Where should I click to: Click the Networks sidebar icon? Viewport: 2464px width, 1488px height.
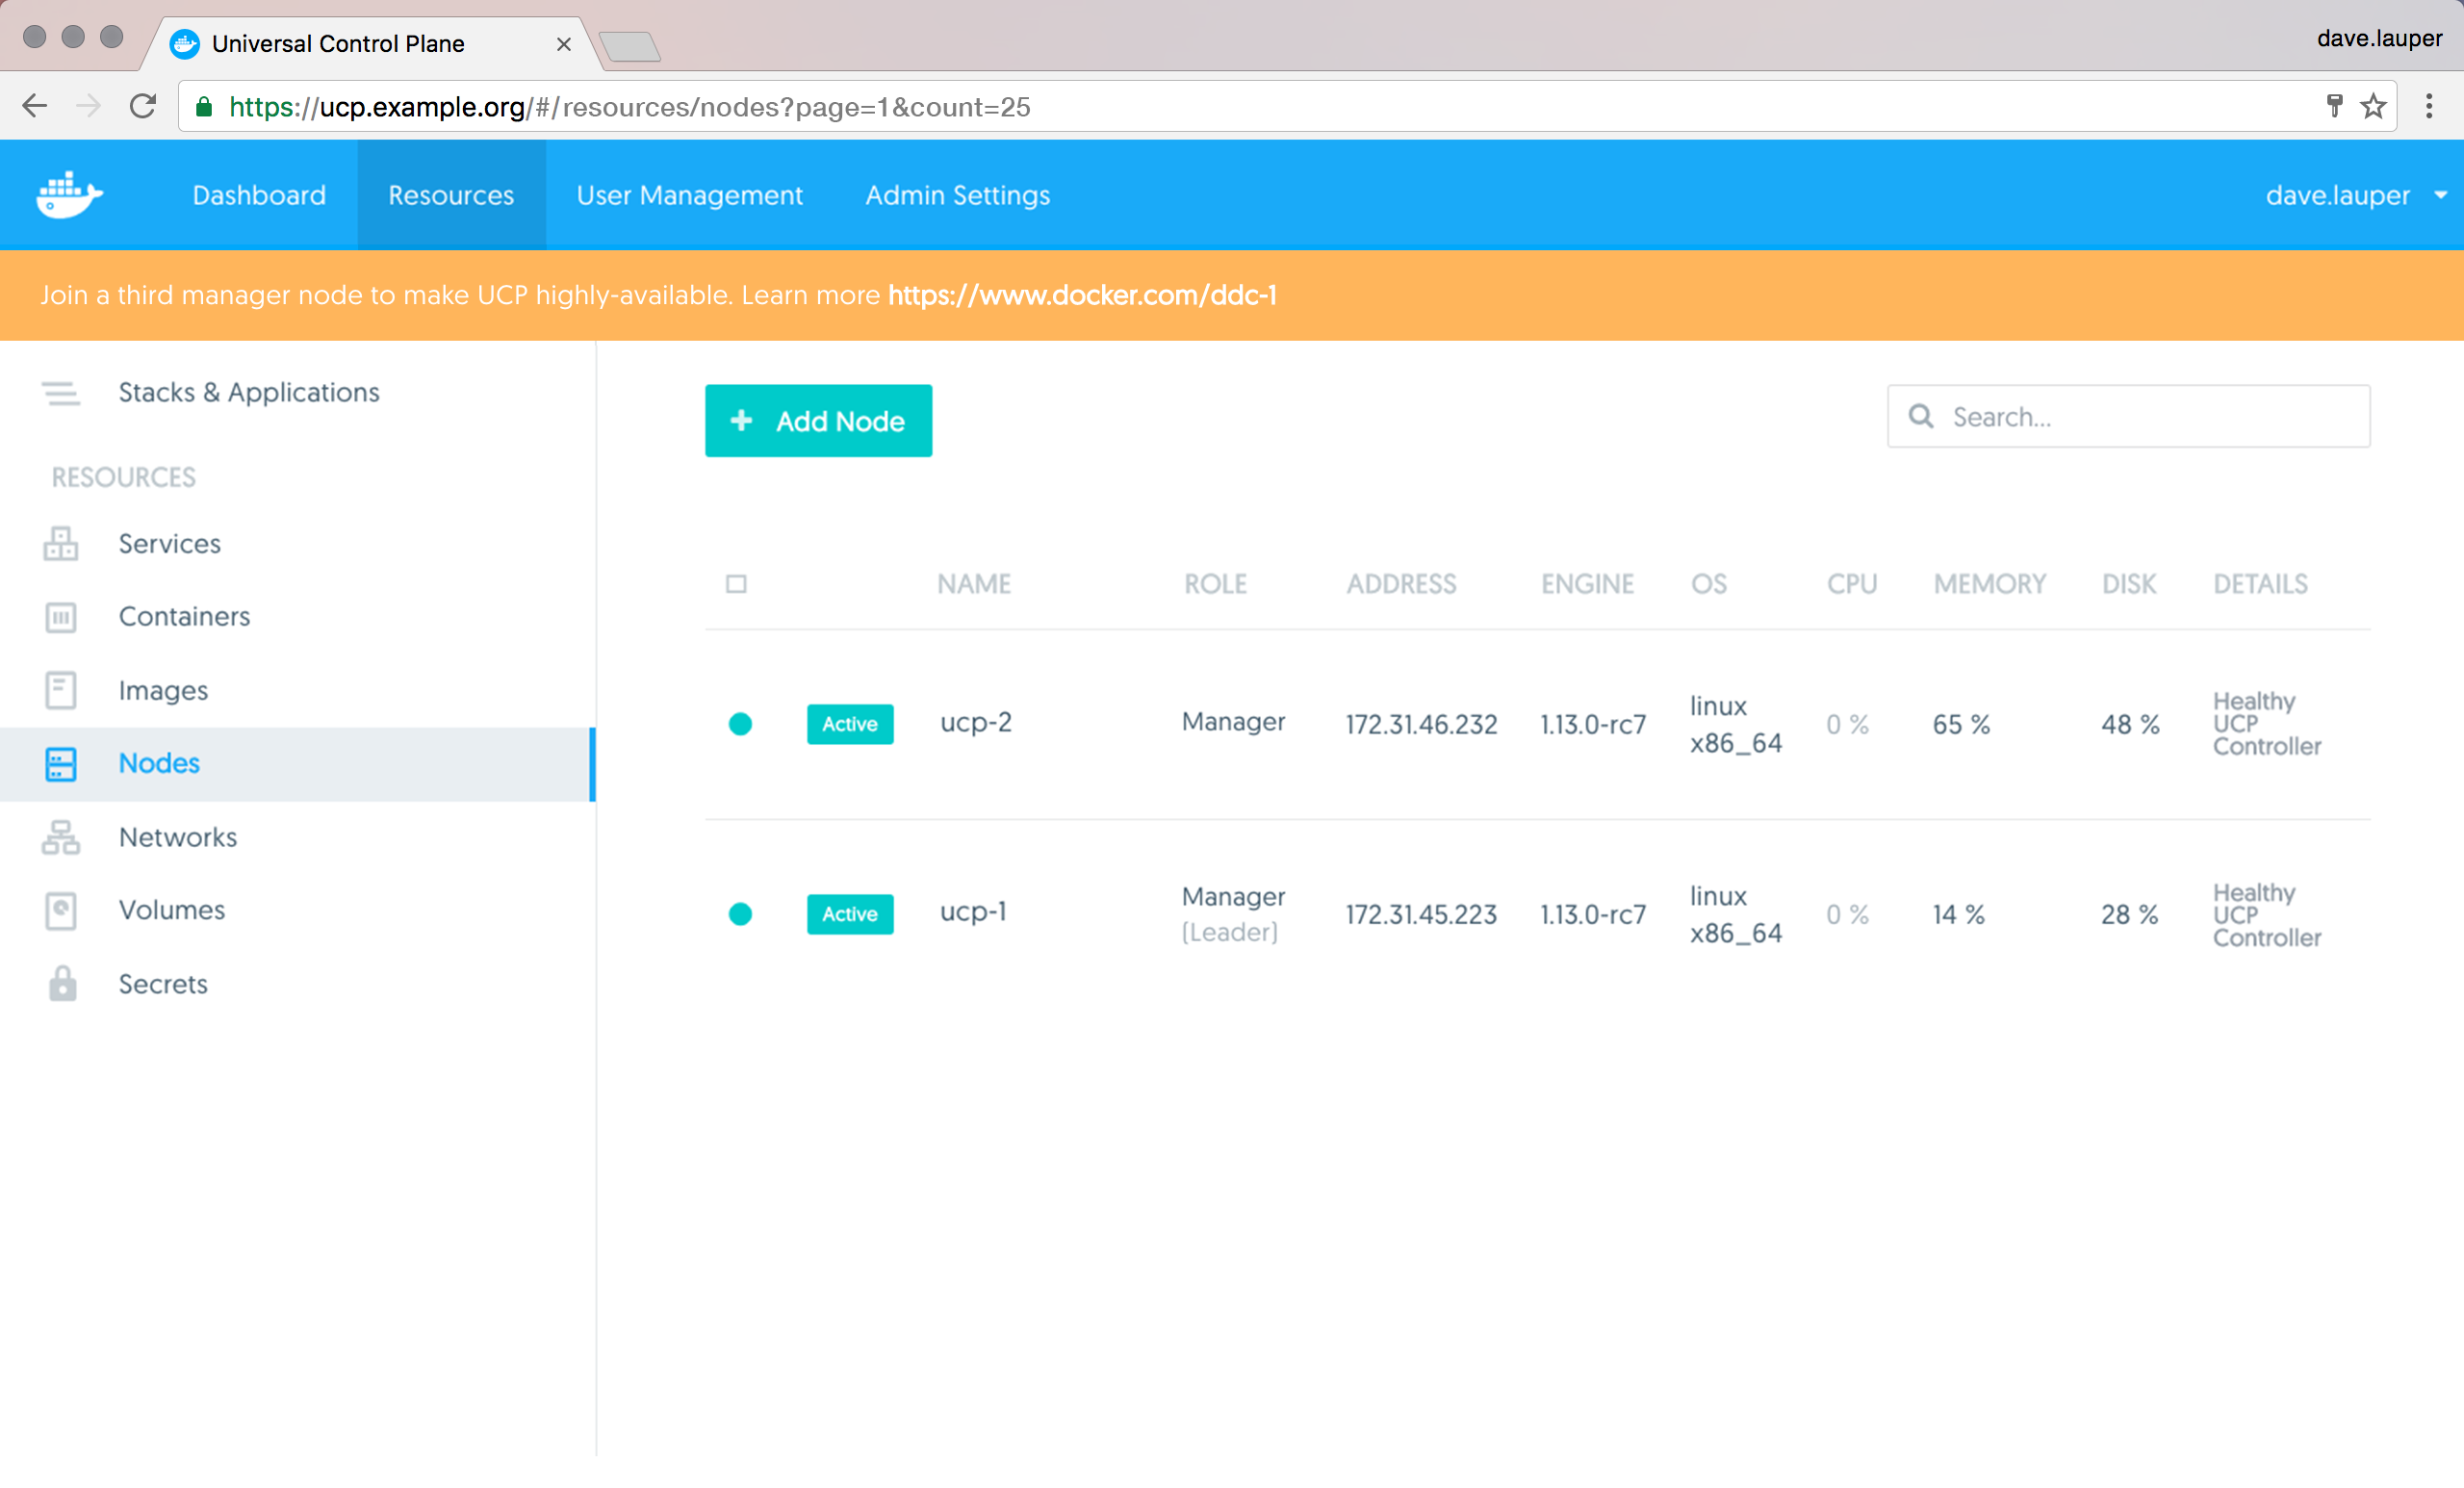[x=61, y=837]
